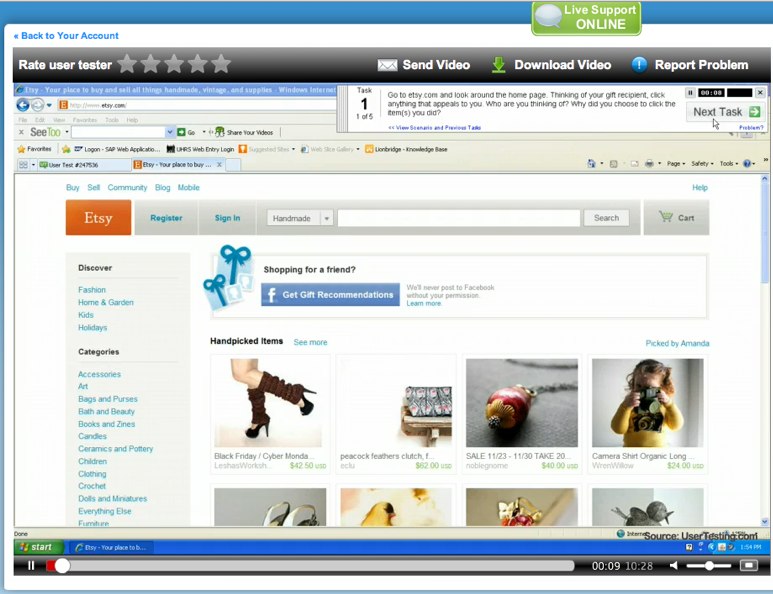Click the blue browser Help icon
Screen dimensions: 773x594
[x=747, y=164]
